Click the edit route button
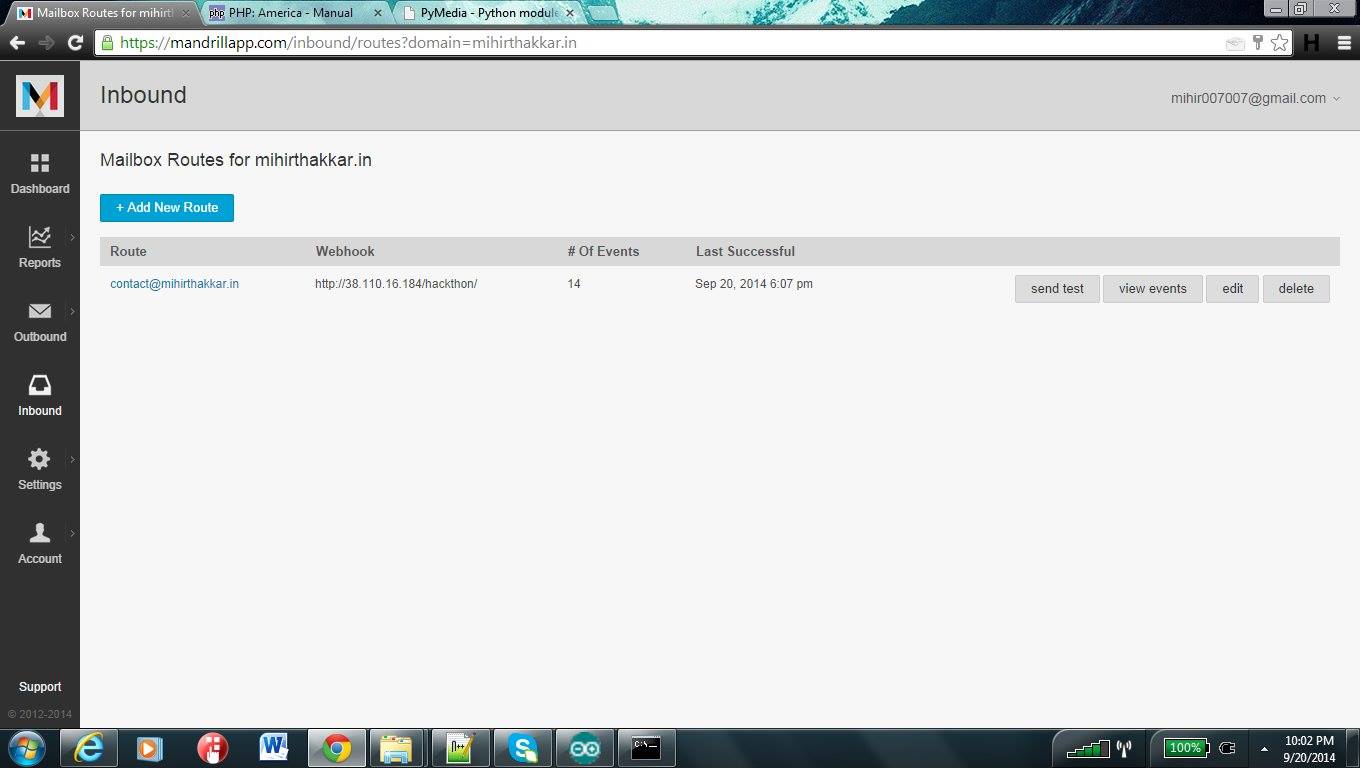The height and width of the screenshot is (768, 1360). click(1233, 289)
